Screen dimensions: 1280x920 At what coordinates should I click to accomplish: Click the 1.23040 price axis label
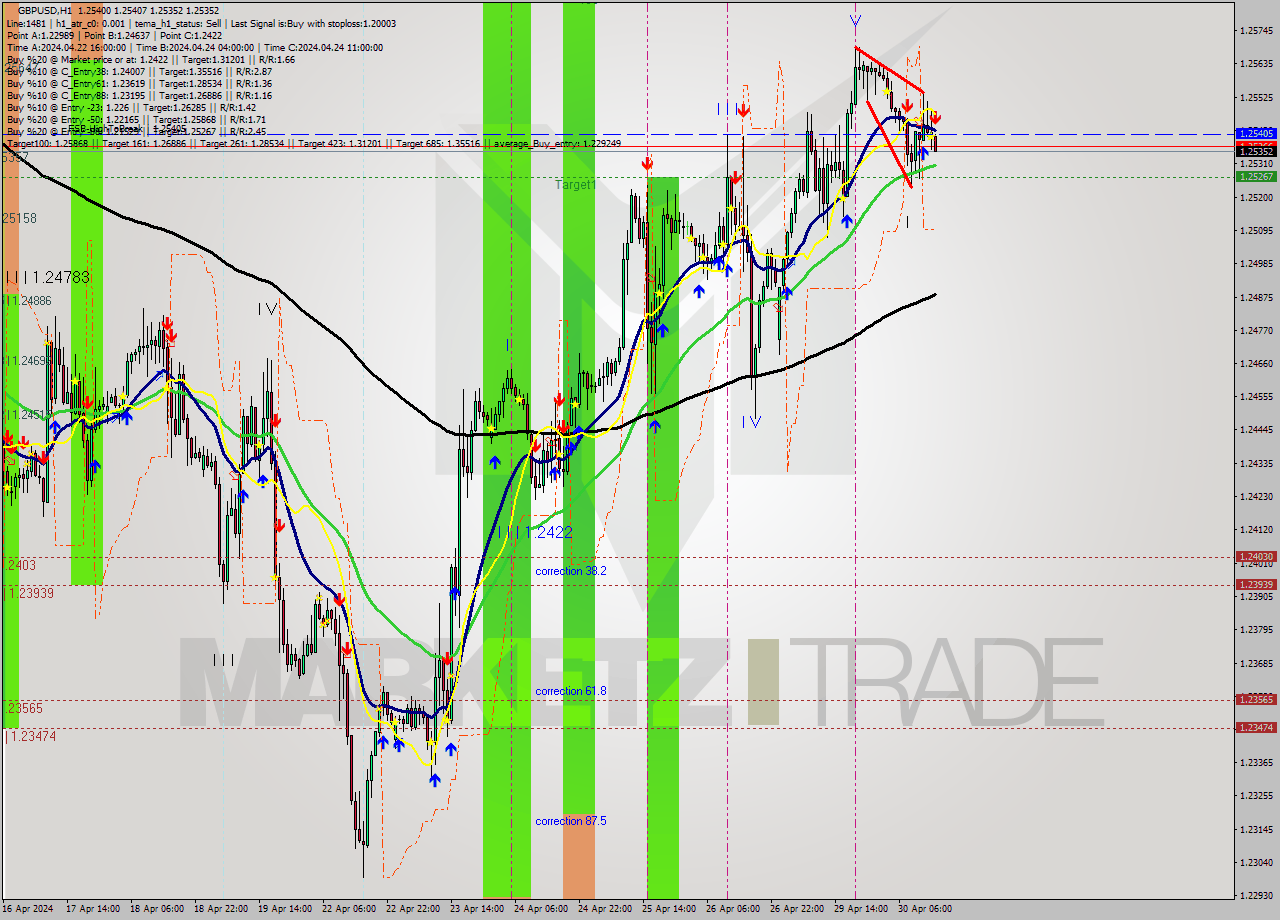[x=1256, y=863]
